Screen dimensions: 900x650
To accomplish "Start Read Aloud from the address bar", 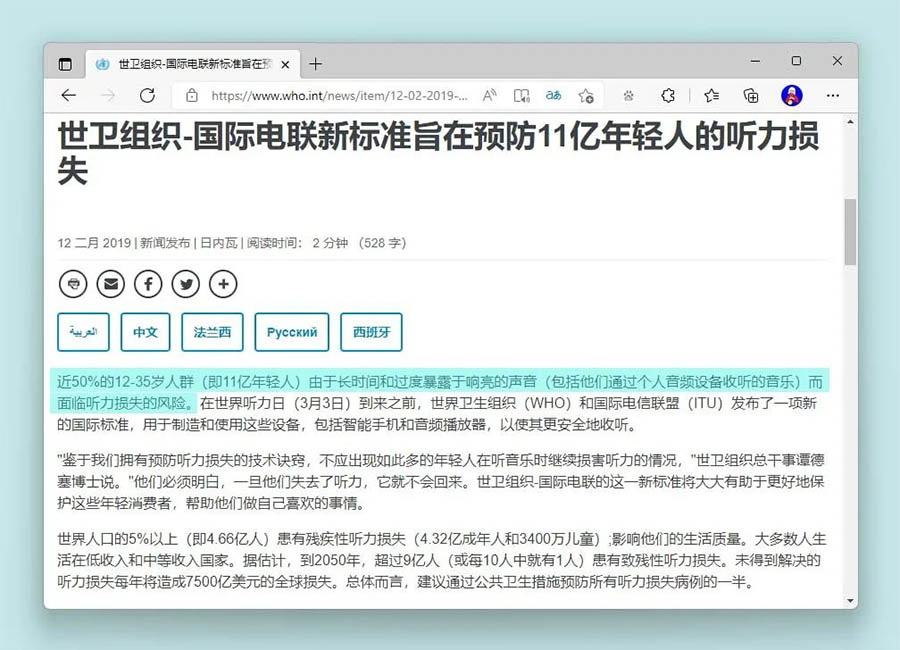I will [490, 95].
